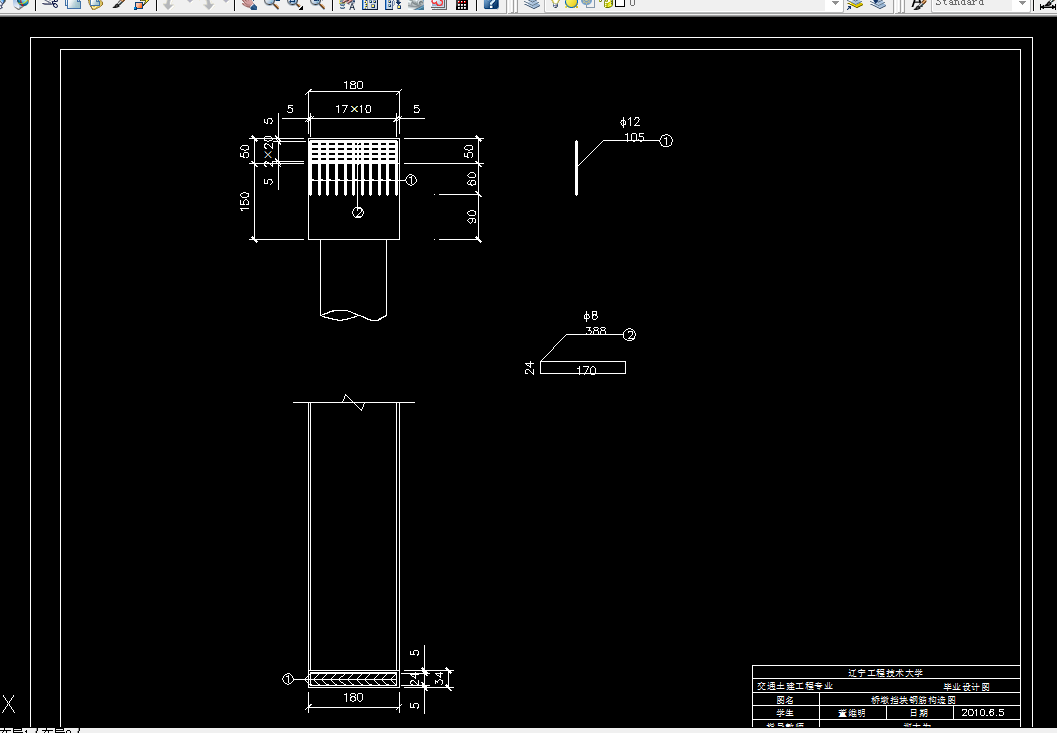1057x733 pixels.
Task: Toggle layer 0 on/off lightbulb
Action: (555, 3)
